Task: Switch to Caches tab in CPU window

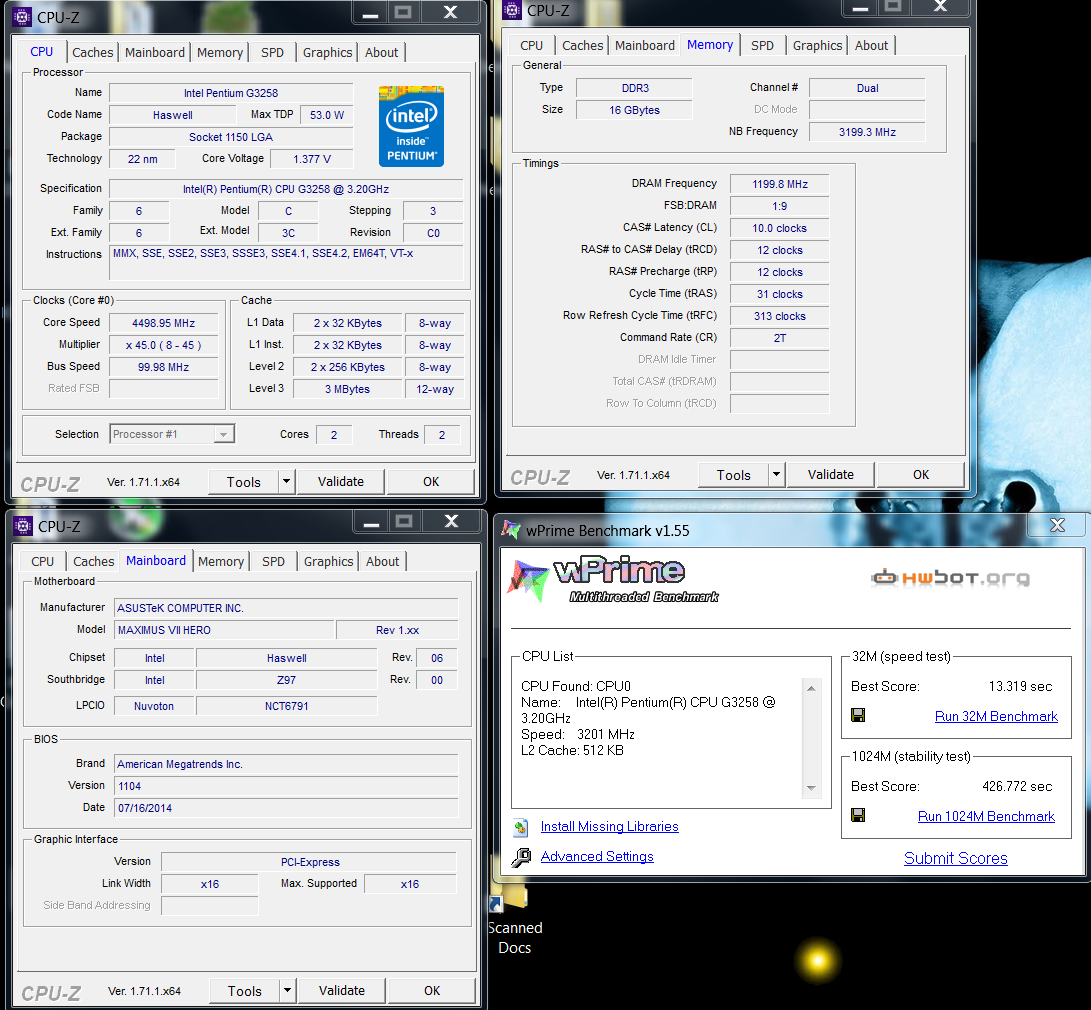Action: [x=93, y=52]
